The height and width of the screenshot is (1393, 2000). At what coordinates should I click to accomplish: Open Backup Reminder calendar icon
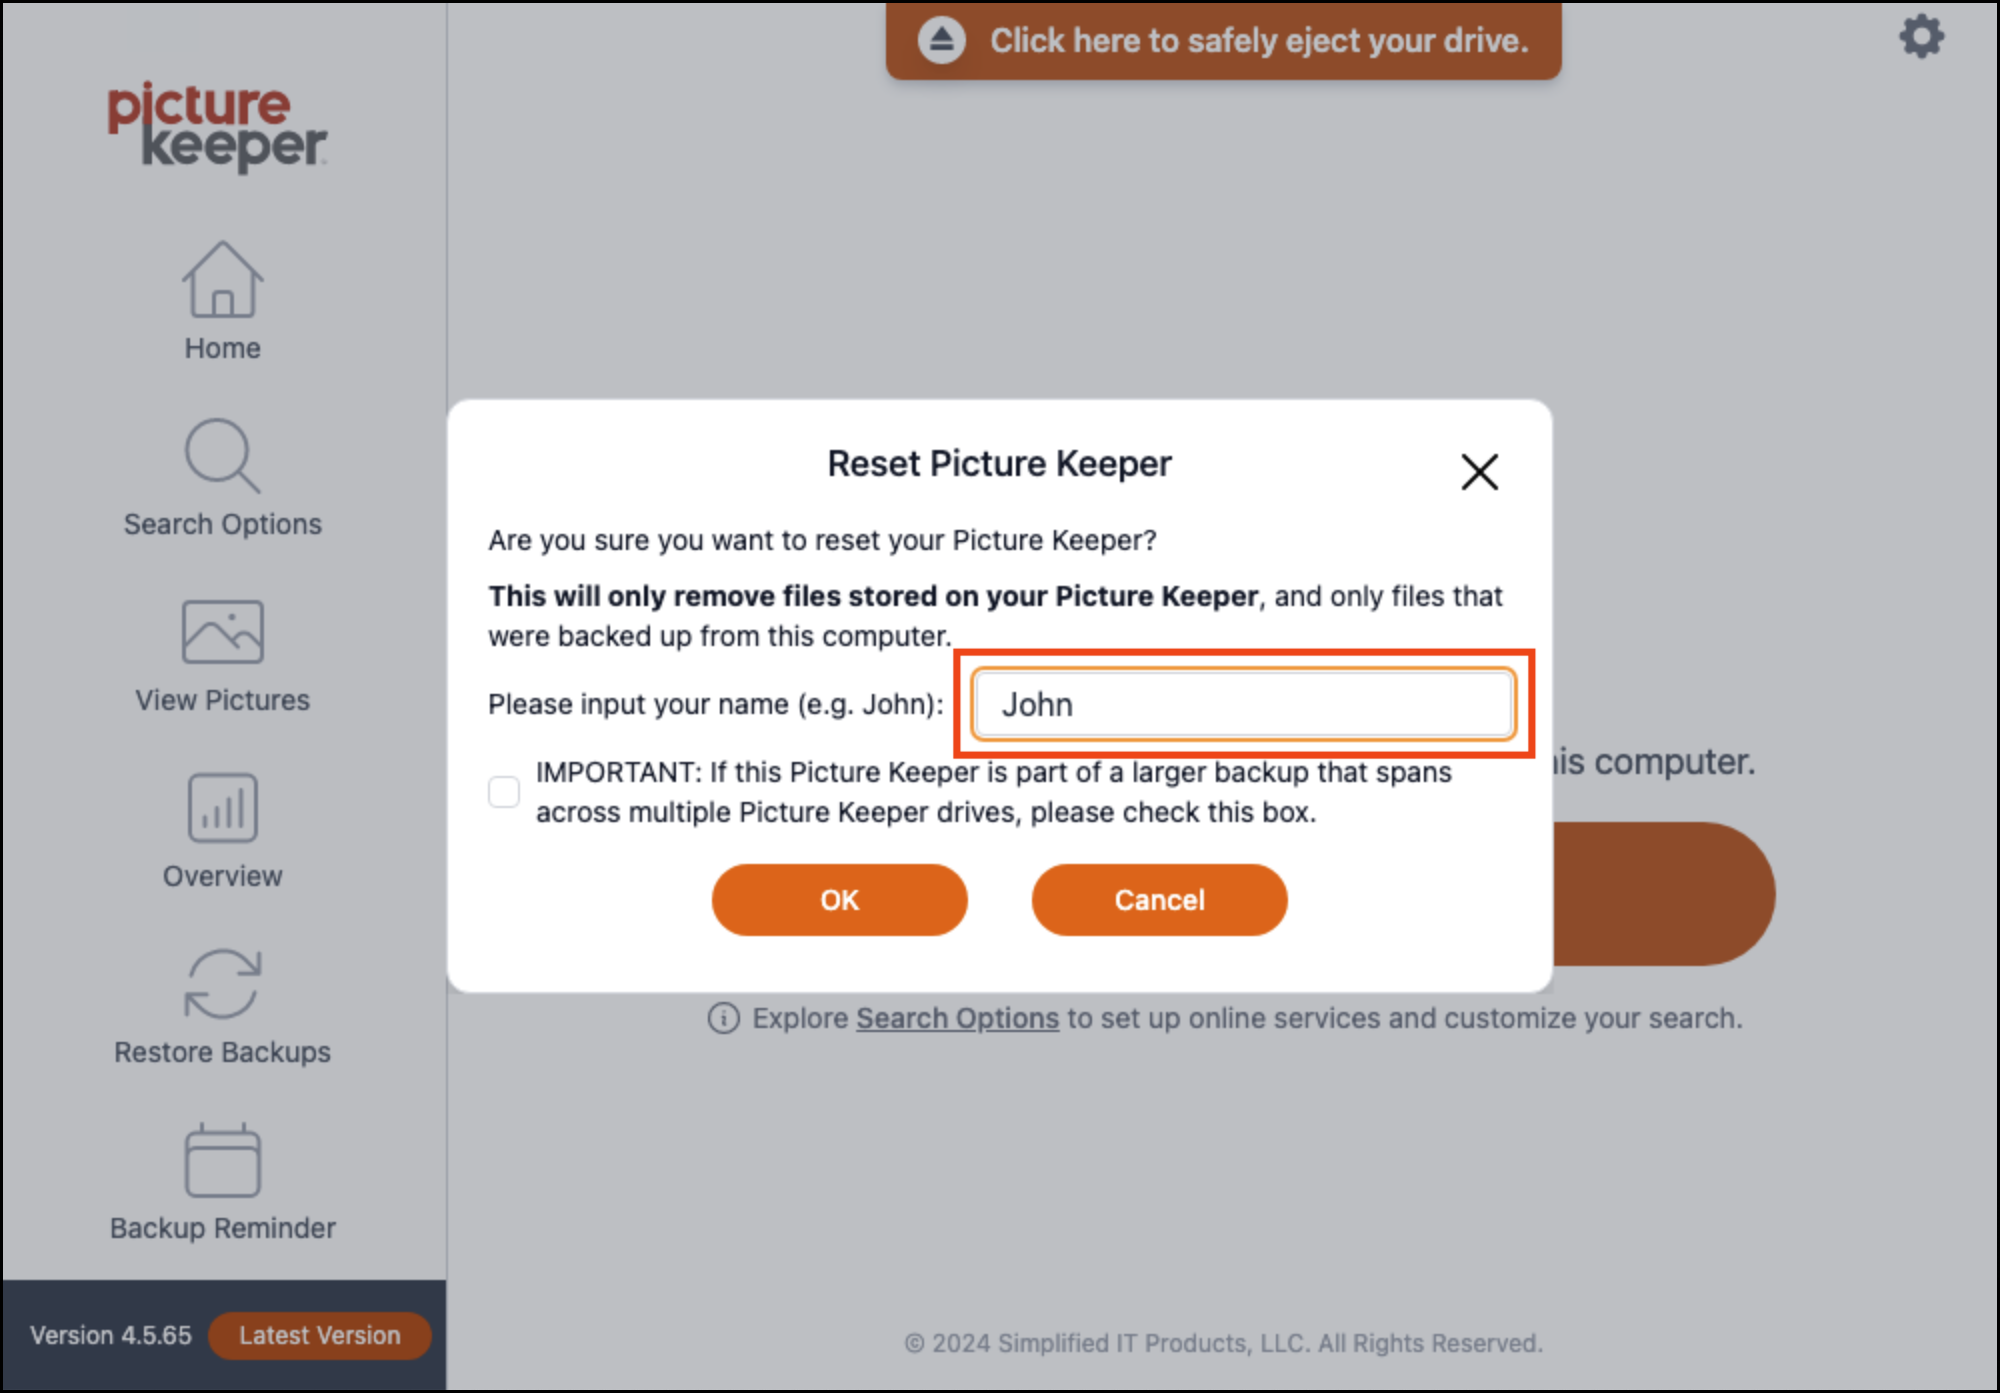[222, 1160]
